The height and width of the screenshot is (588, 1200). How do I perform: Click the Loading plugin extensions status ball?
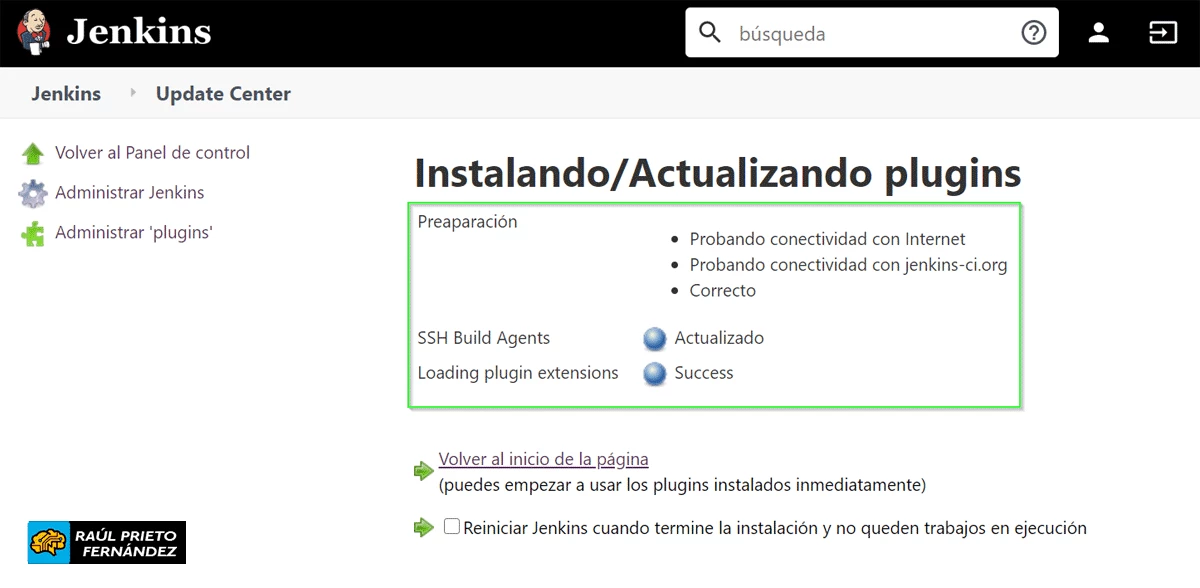click(655, 374)
